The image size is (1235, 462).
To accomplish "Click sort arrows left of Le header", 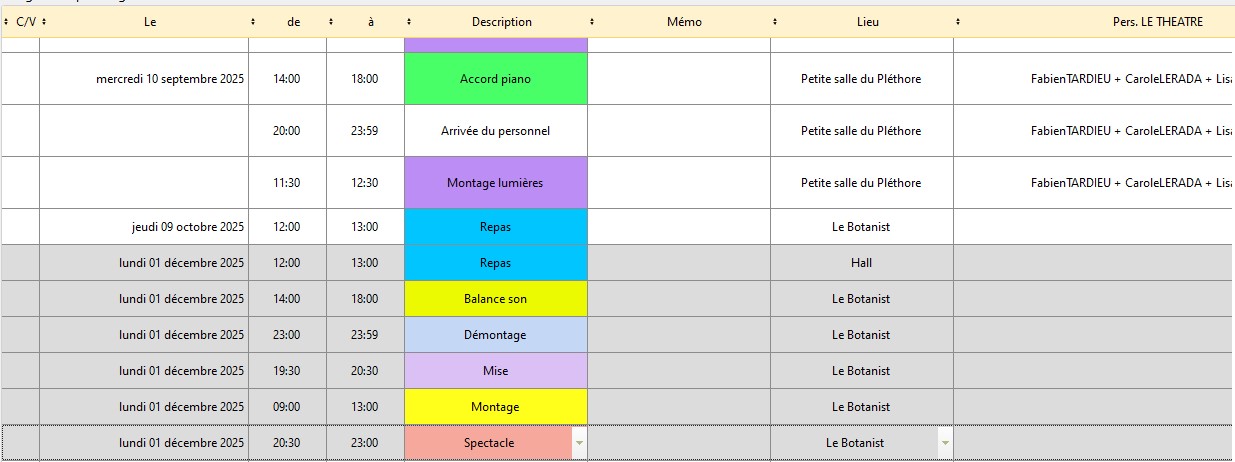I will click(x=44, y=22).
